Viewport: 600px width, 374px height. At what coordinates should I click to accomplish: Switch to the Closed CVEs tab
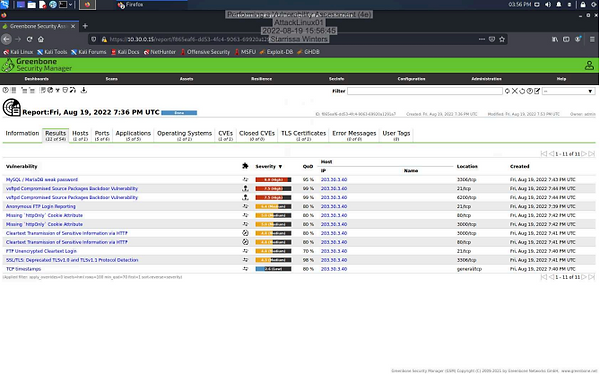pyautogui.click(x=257, y=135)
